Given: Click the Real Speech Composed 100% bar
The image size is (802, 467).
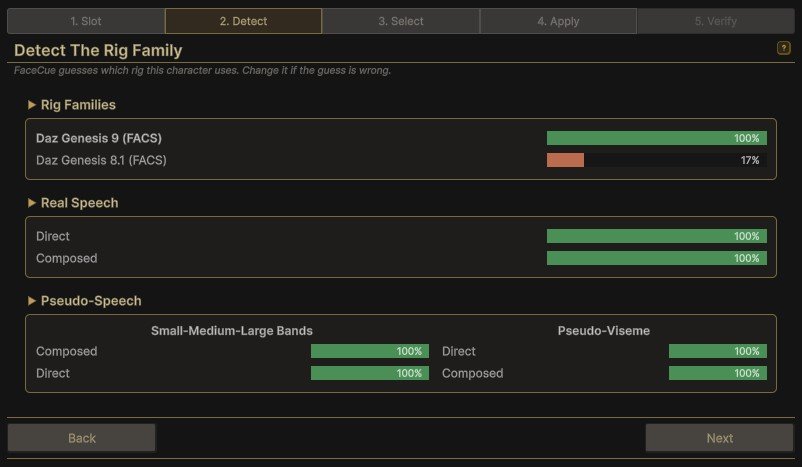Looking at the screenshot, I should click(657, 258).
